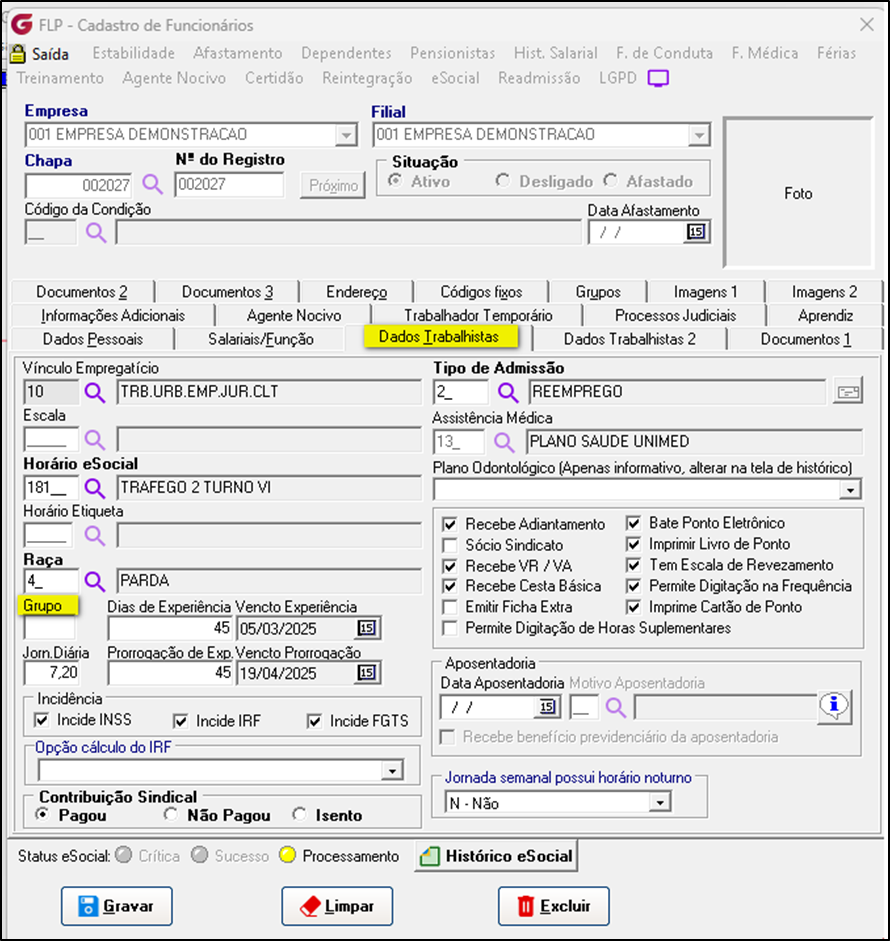Click the Próximo button

(333, 186)
